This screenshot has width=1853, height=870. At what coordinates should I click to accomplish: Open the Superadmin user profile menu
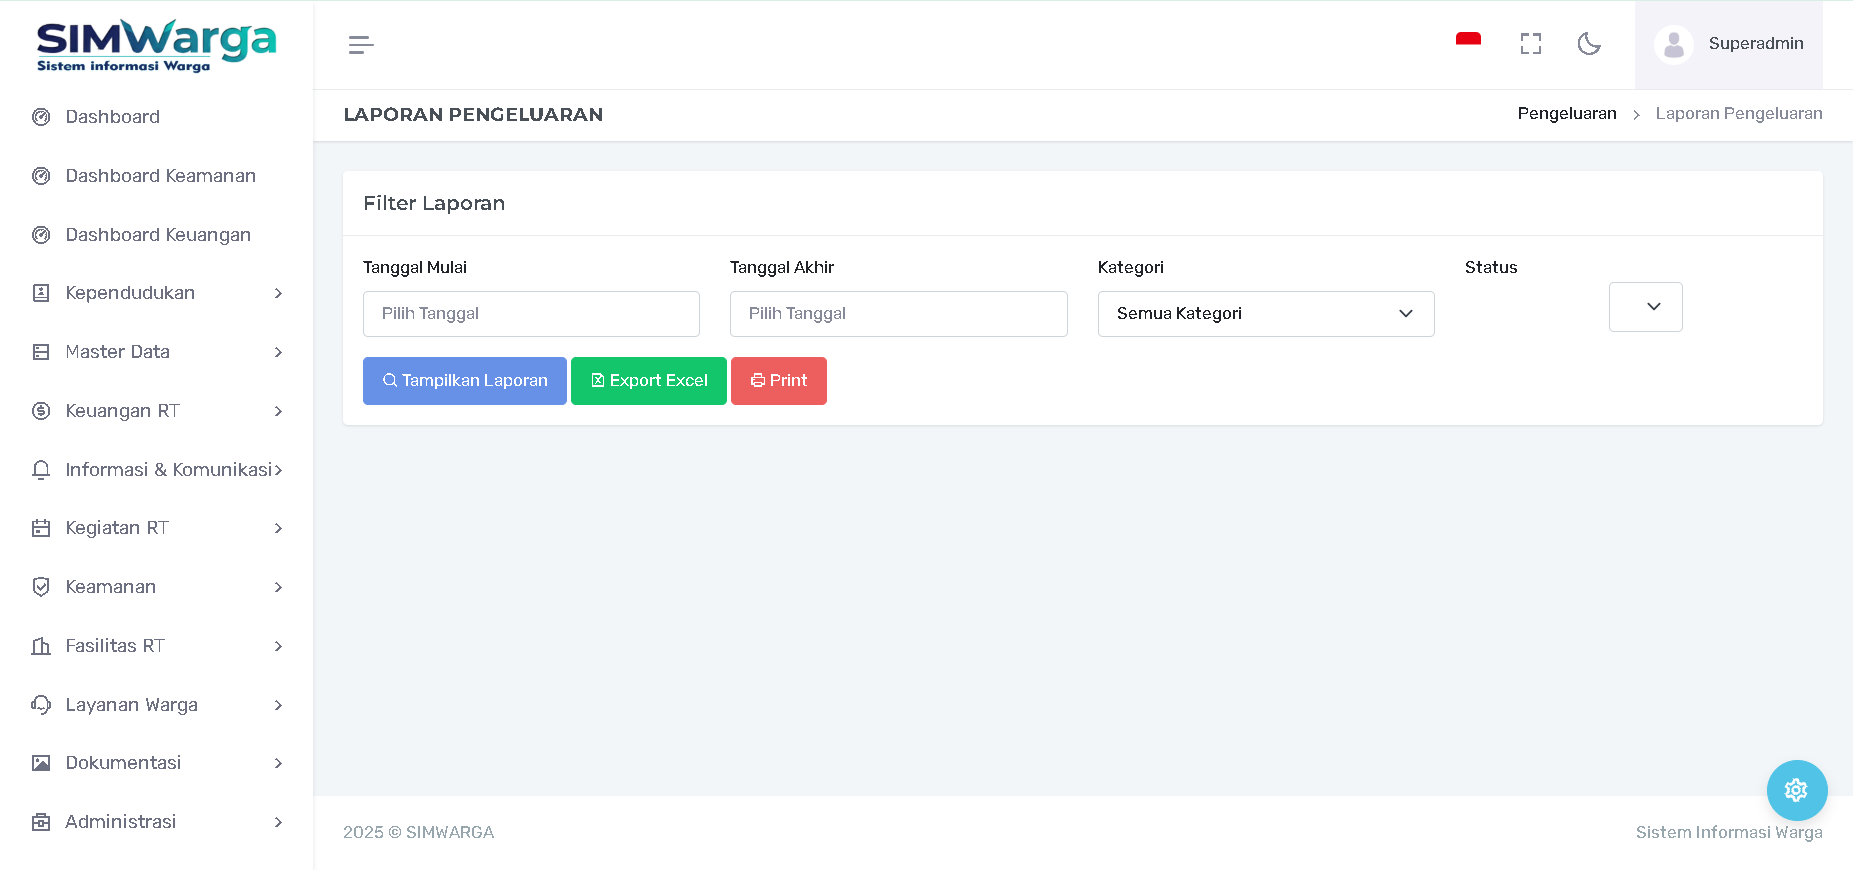point(1729,45)
